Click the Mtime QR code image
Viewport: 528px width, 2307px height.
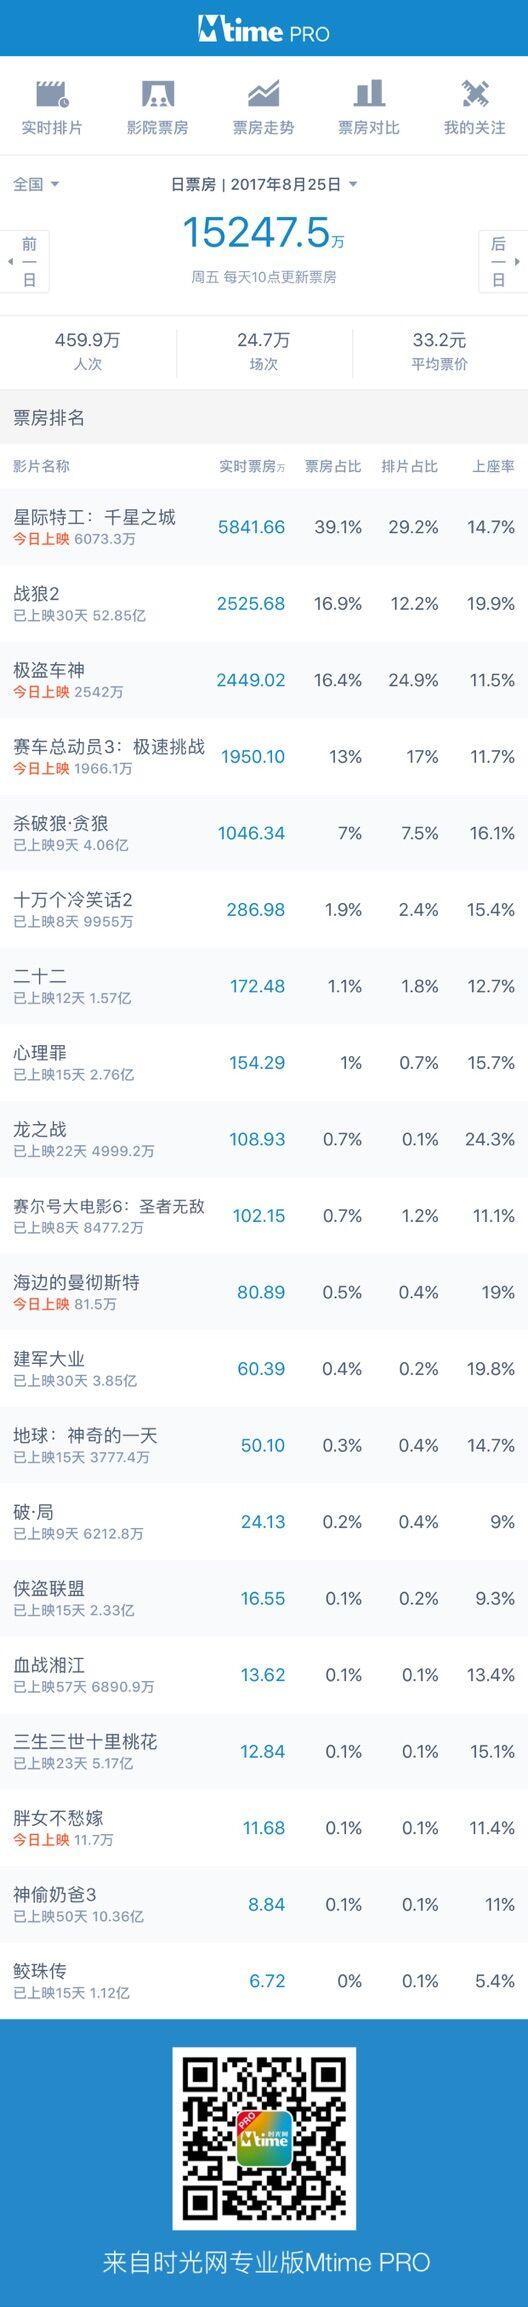pos(264,2138)
